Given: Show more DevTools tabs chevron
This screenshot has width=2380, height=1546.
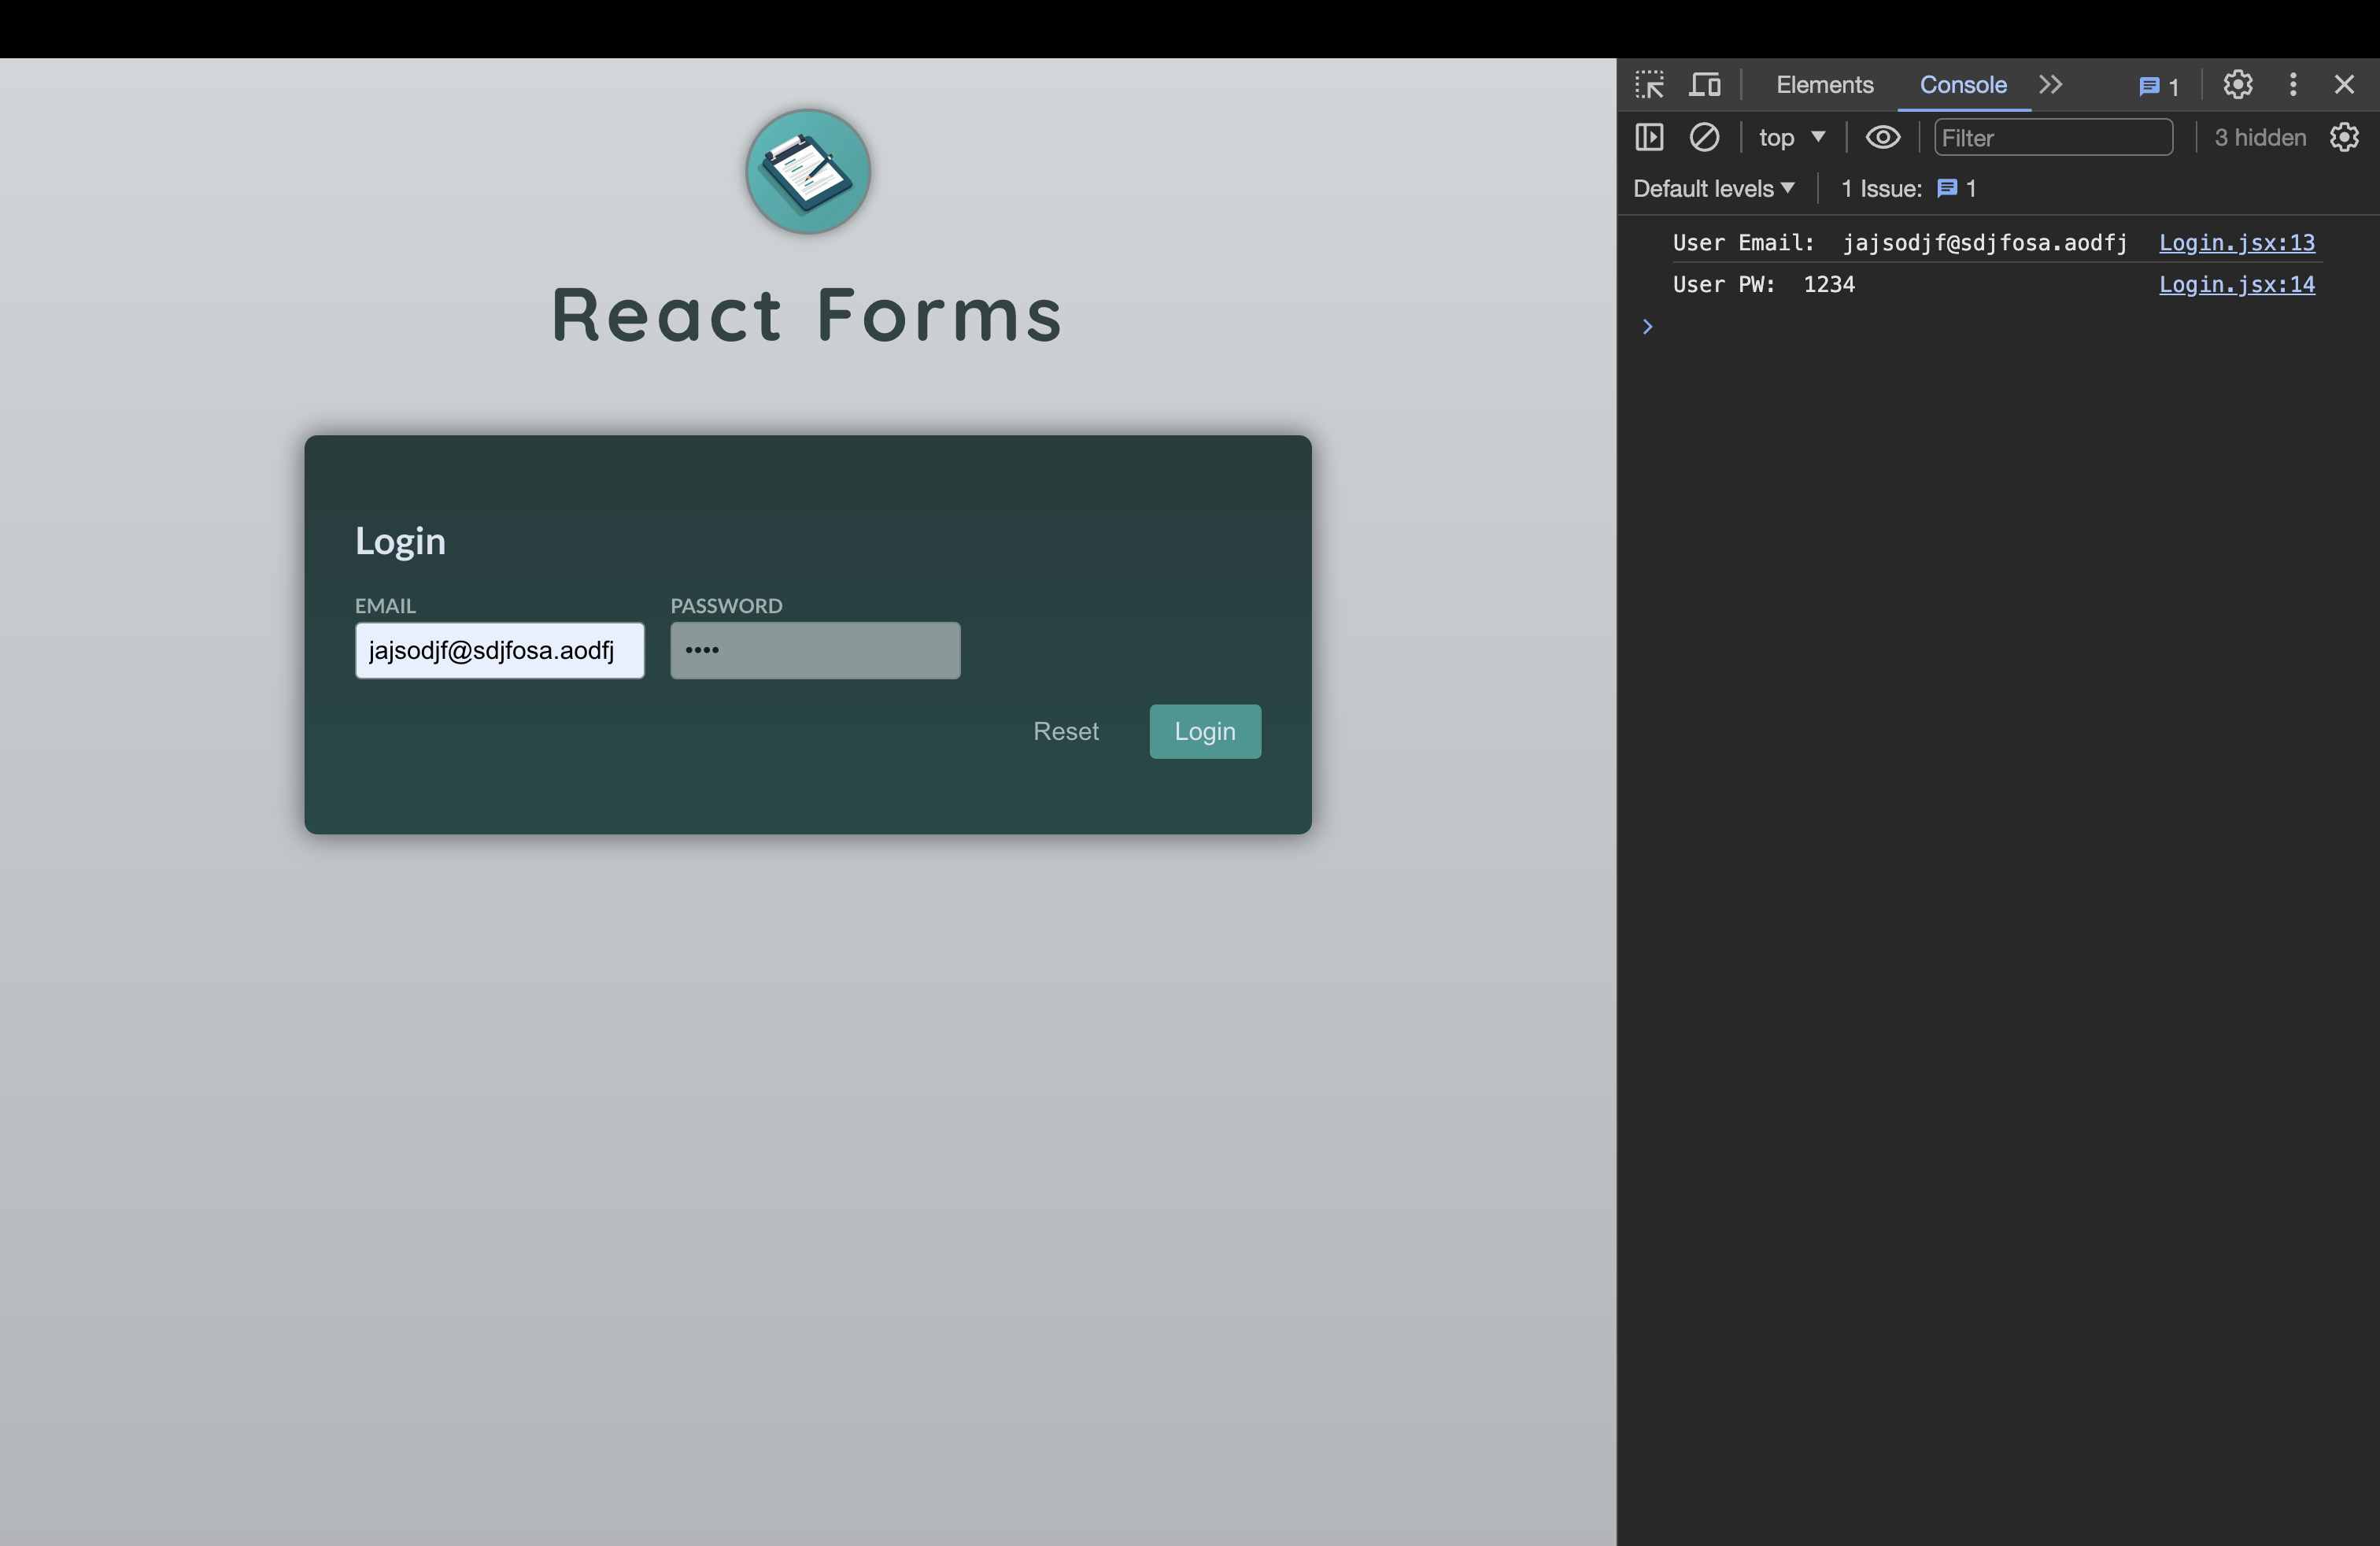Looking at the screenshot, I should (x=2051, y=85).
